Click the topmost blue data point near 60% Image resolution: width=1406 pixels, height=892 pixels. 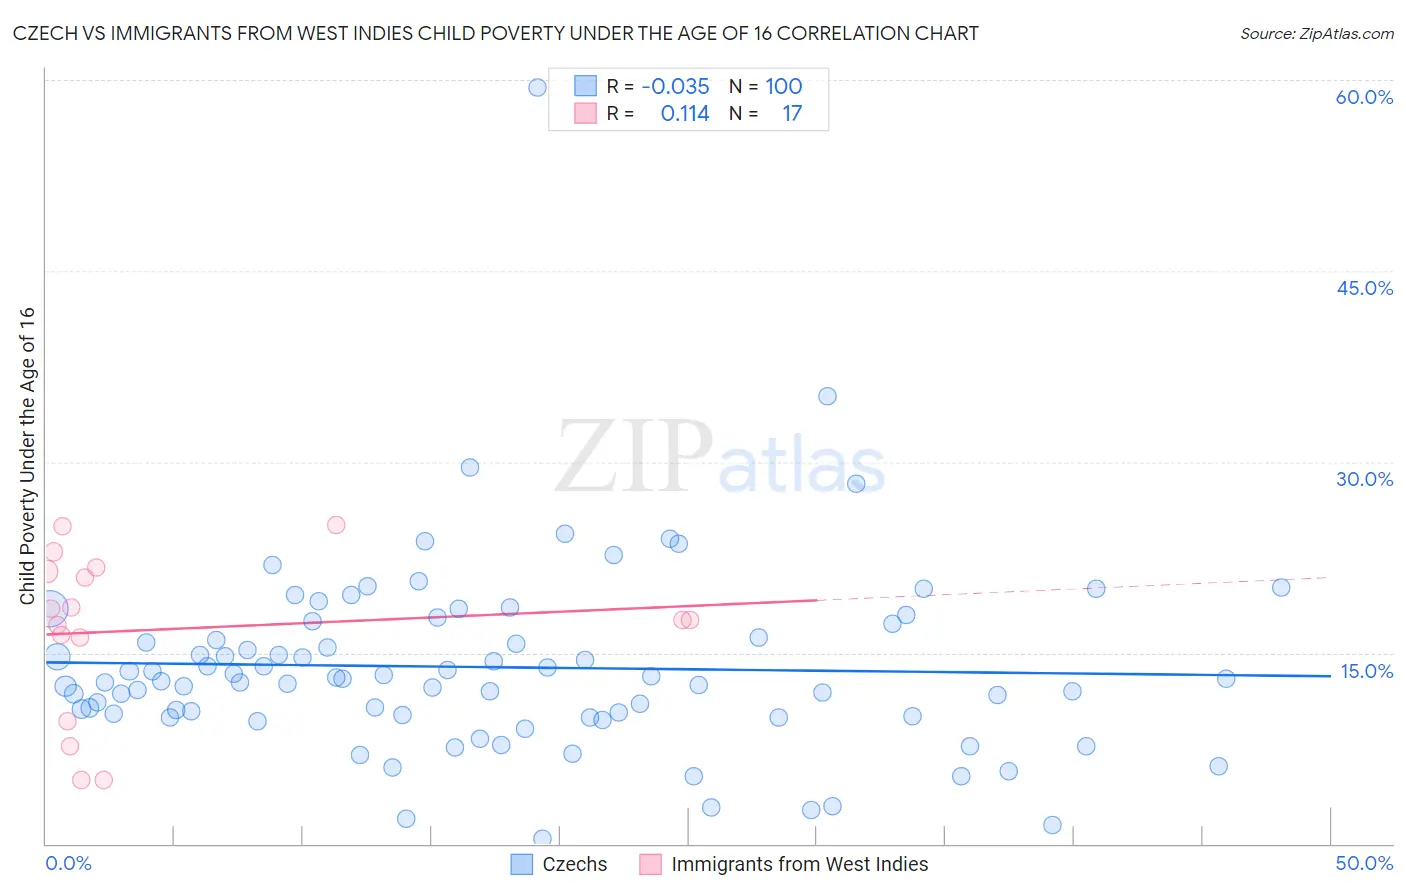537,87
